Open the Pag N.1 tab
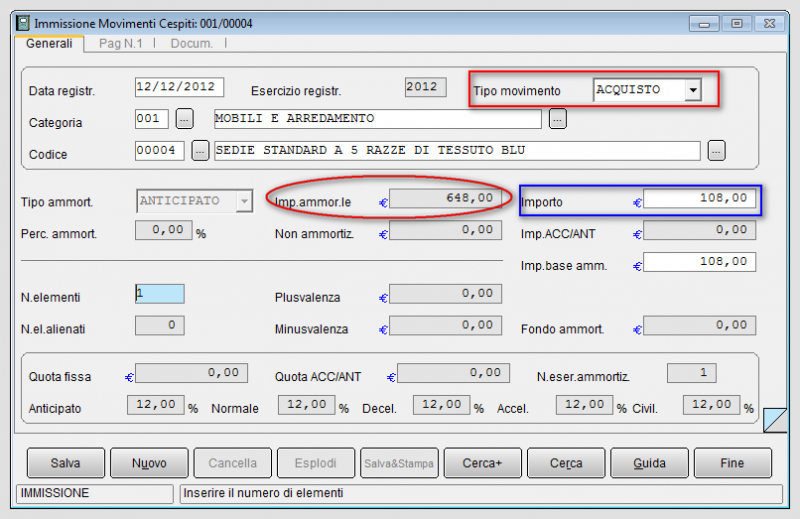The width and height of the screenshot is (800, 519). coord(121,43)
